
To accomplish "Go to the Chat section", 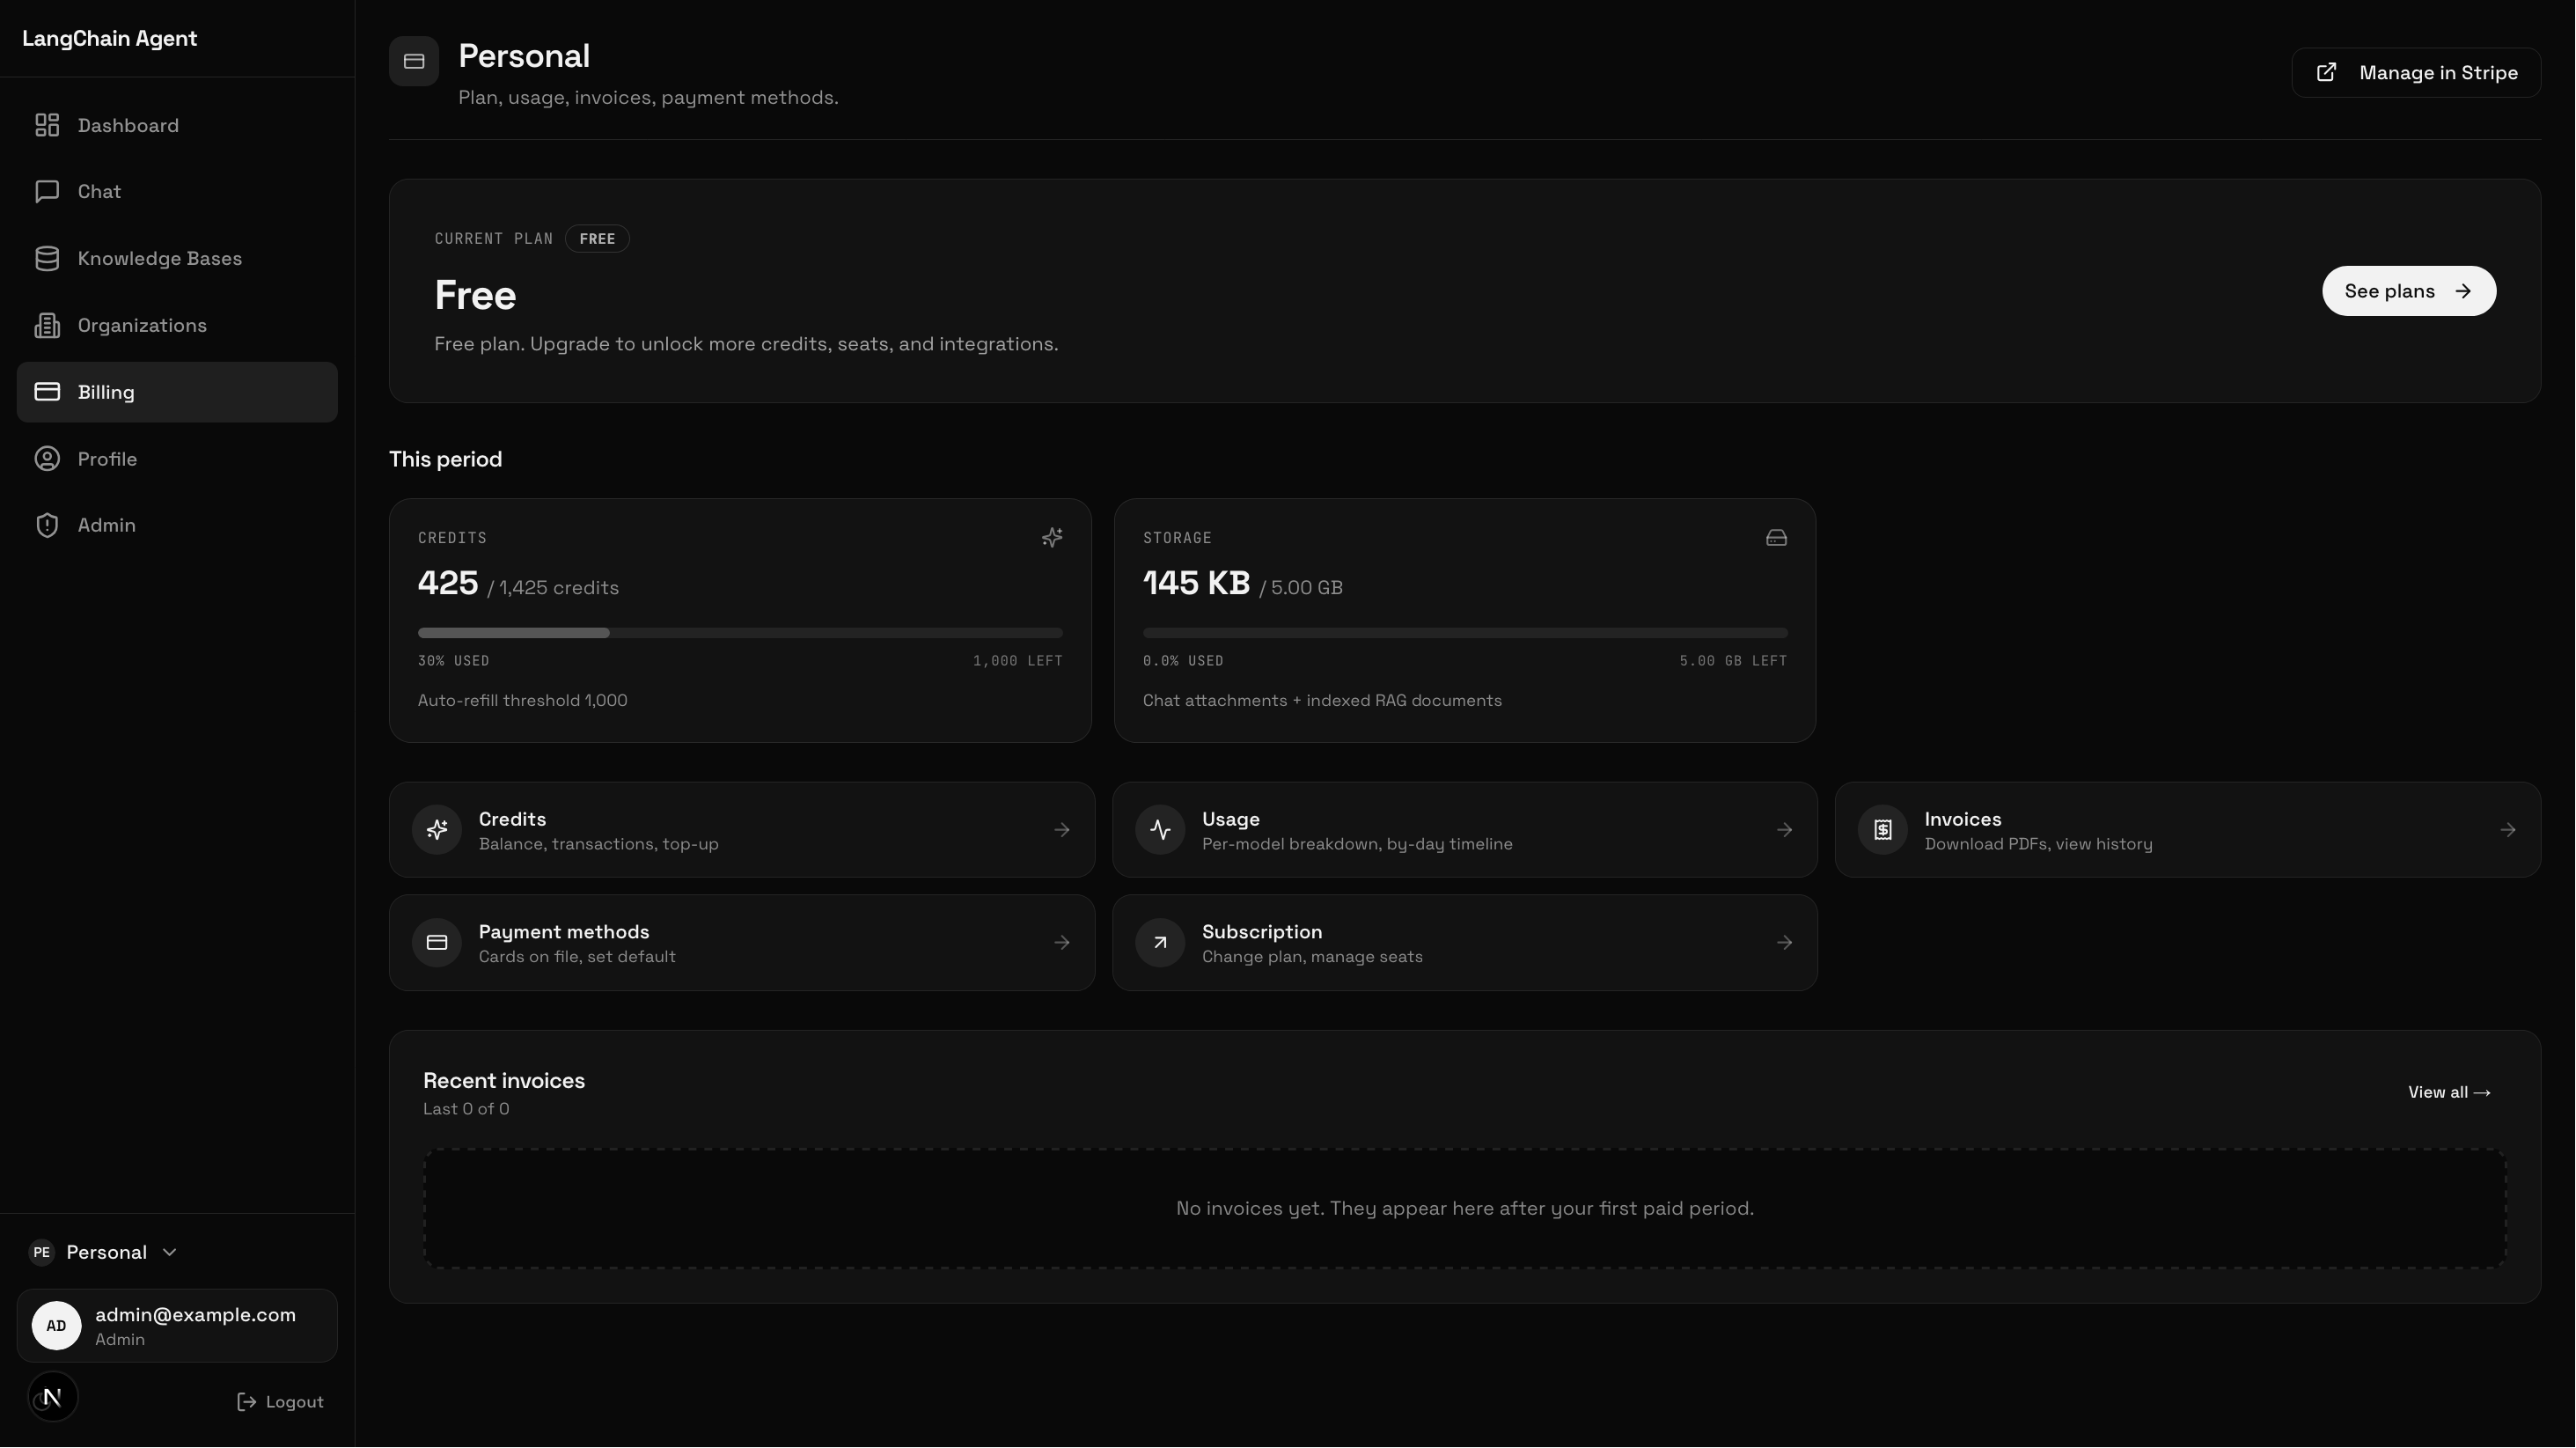I will (177, 191).
